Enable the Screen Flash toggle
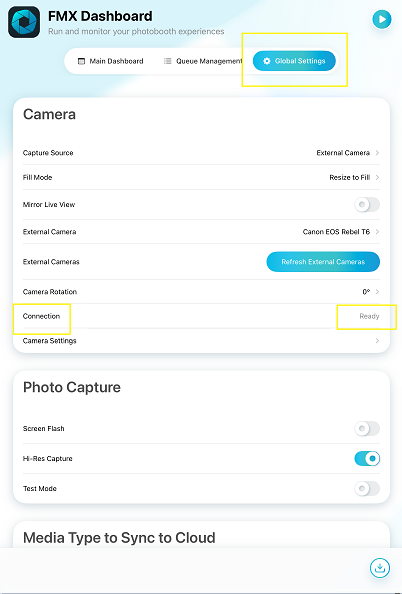Screen dimensions: 402x594 pyautogui.click(x=367, y=428)
